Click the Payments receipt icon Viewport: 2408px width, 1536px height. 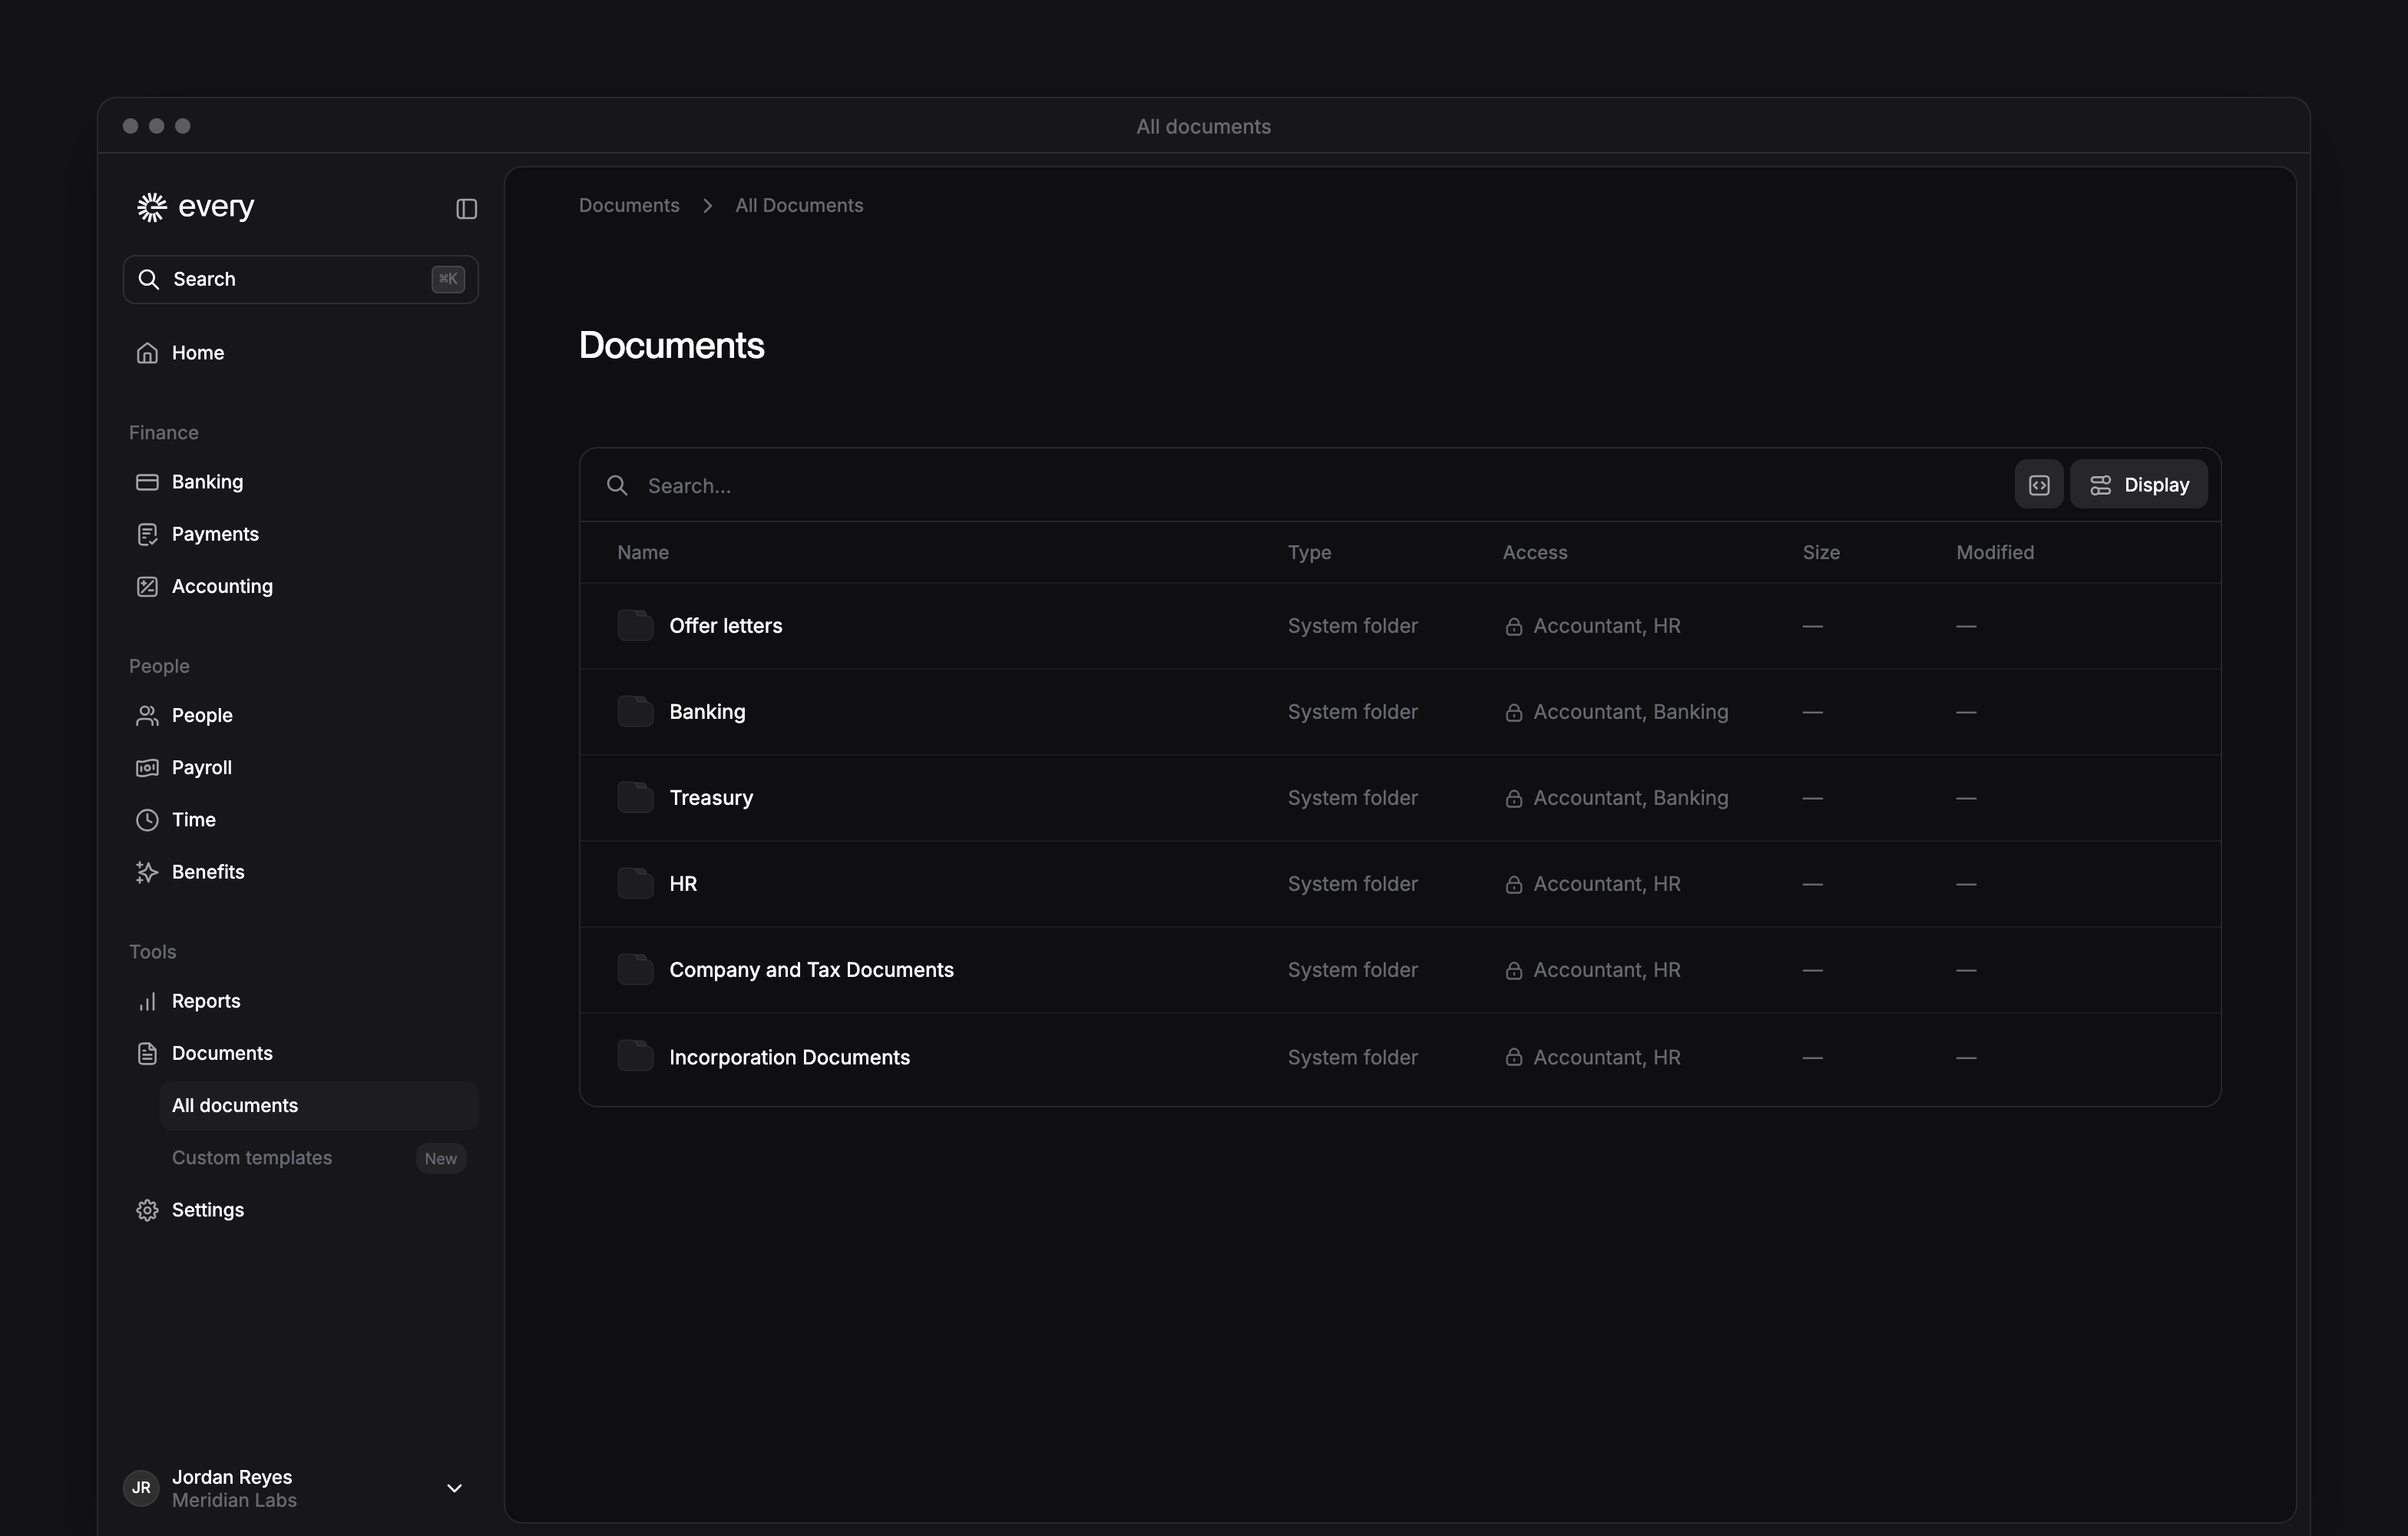tap(147, 534)
